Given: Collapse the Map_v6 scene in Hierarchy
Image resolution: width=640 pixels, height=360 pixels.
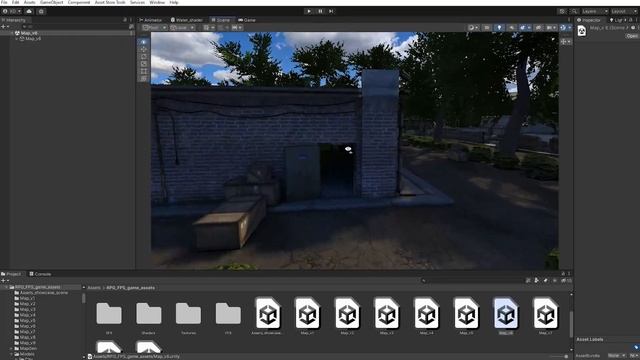Looking at the screenshot, I should [x=12, y=33].
